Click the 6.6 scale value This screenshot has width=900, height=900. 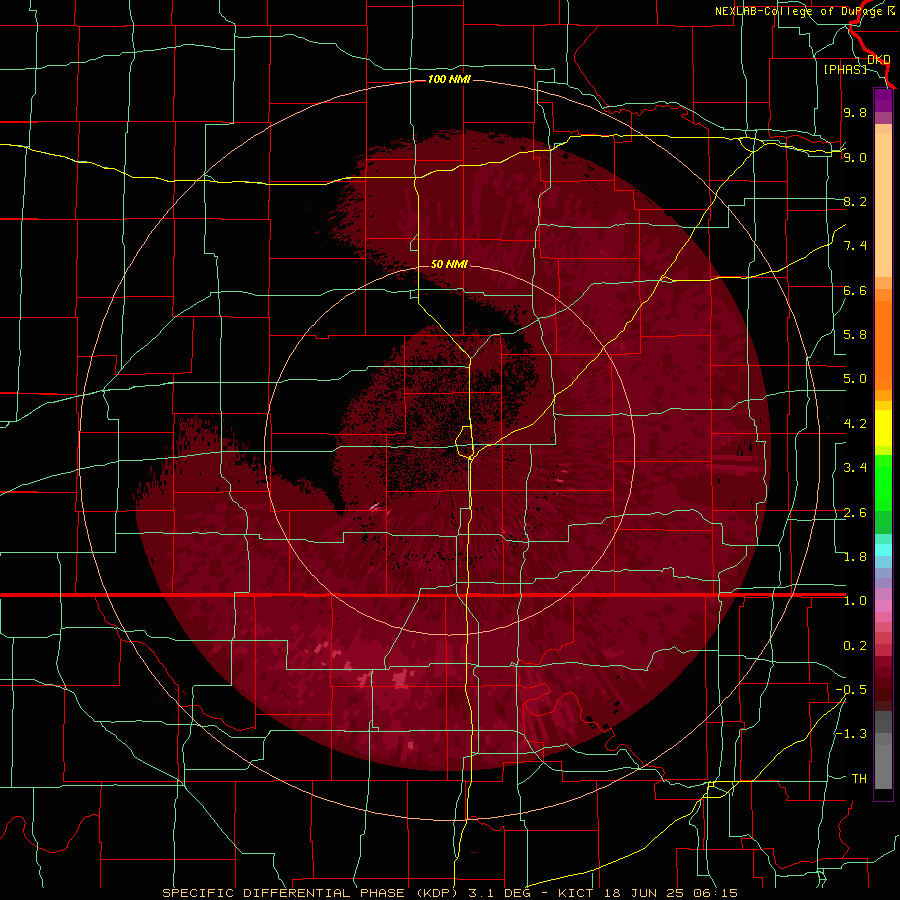click(x=855, y=290)
